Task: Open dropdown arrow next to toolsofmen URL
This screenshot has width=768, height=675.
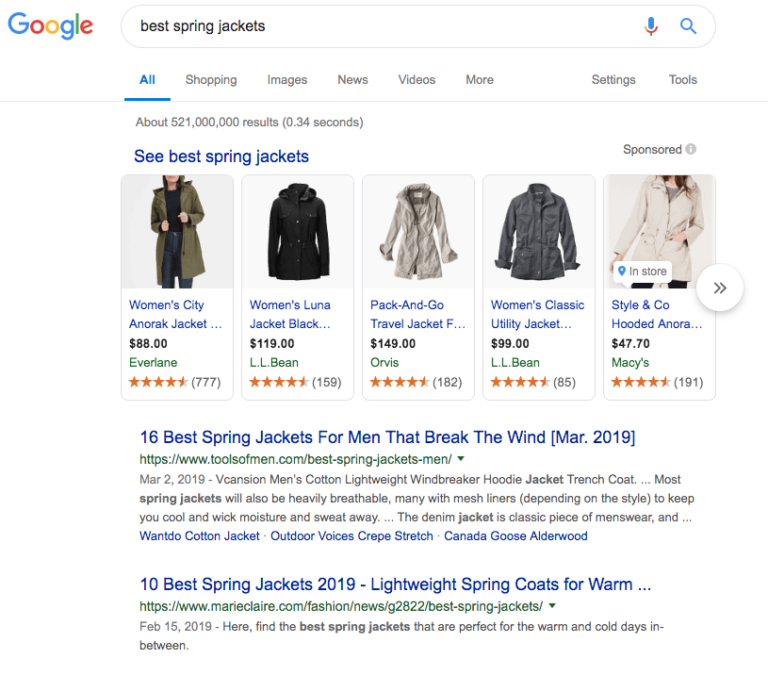Action: click(460, 459)
